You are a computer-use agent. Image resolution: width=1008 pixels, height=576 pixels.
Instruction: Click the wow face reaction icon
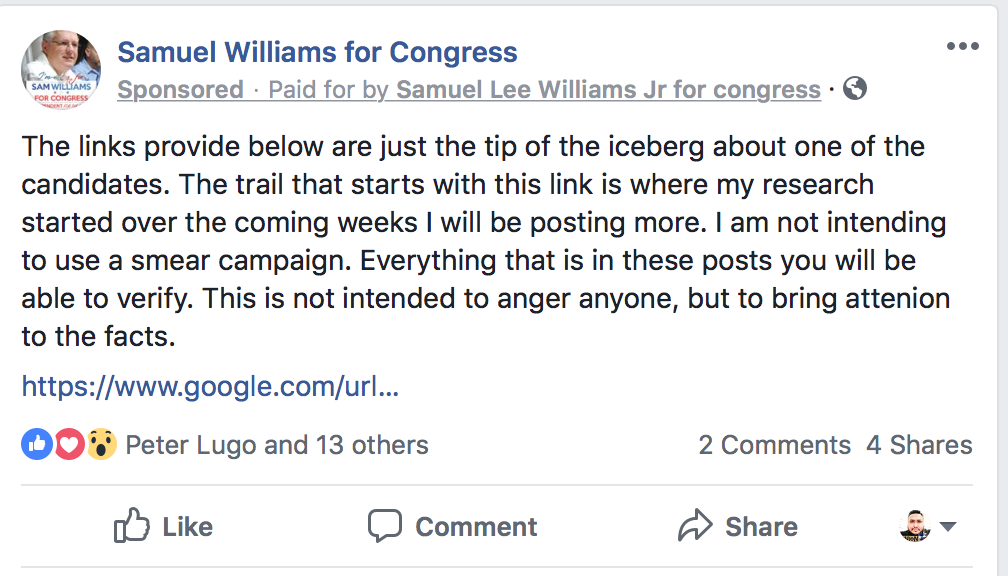coord(101,444)
